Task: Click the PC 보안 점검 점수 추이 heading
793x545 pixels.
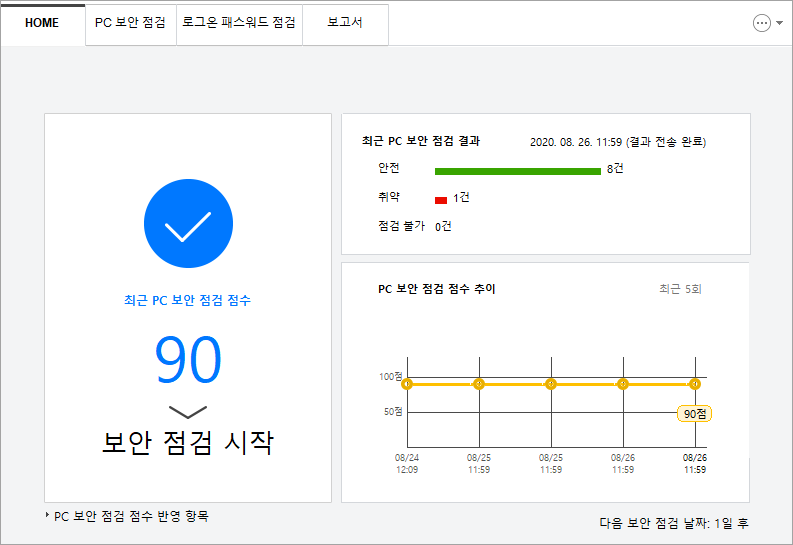Action: [437, 289]
